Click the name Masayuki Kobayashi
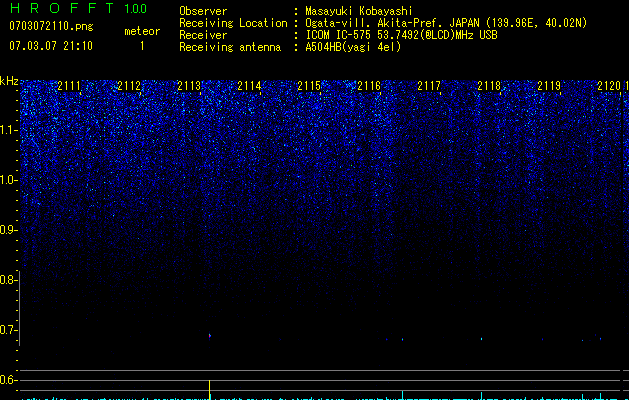This screenshot has width=629, height=400. [359, 11]
